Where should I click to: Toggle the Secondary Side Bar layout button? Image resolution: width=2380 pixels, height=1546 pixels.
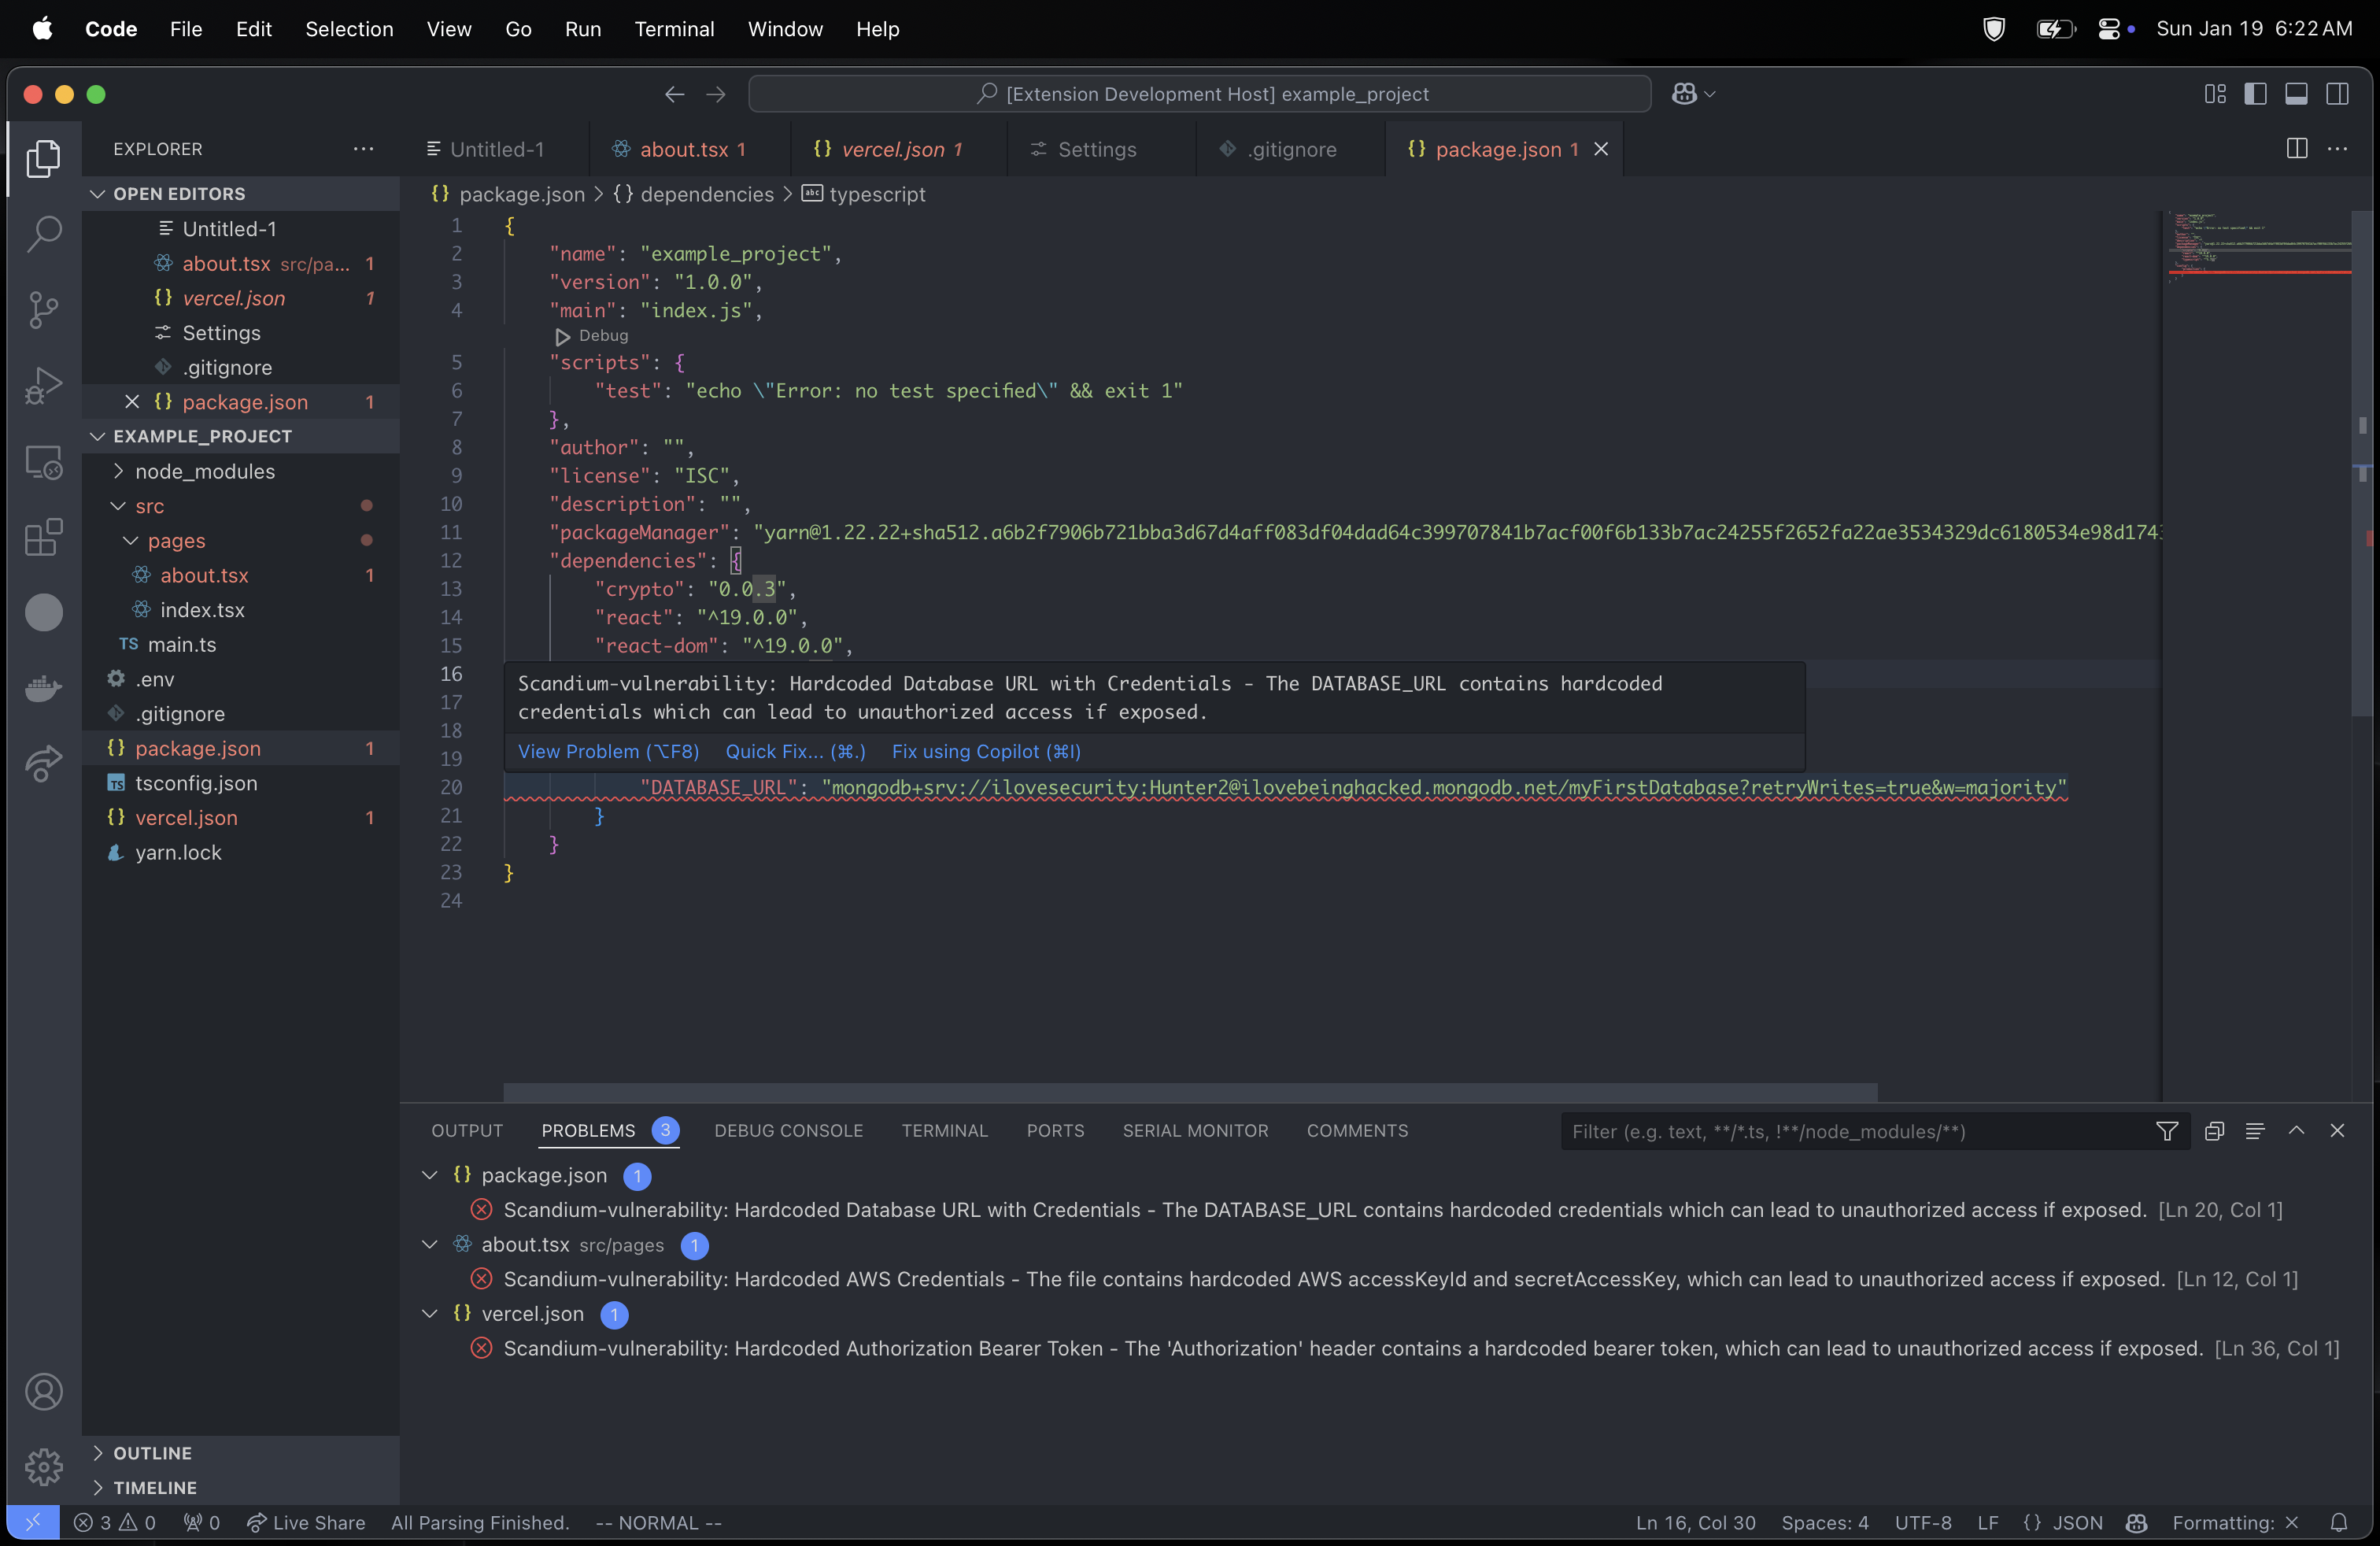tap(2337, 94)
